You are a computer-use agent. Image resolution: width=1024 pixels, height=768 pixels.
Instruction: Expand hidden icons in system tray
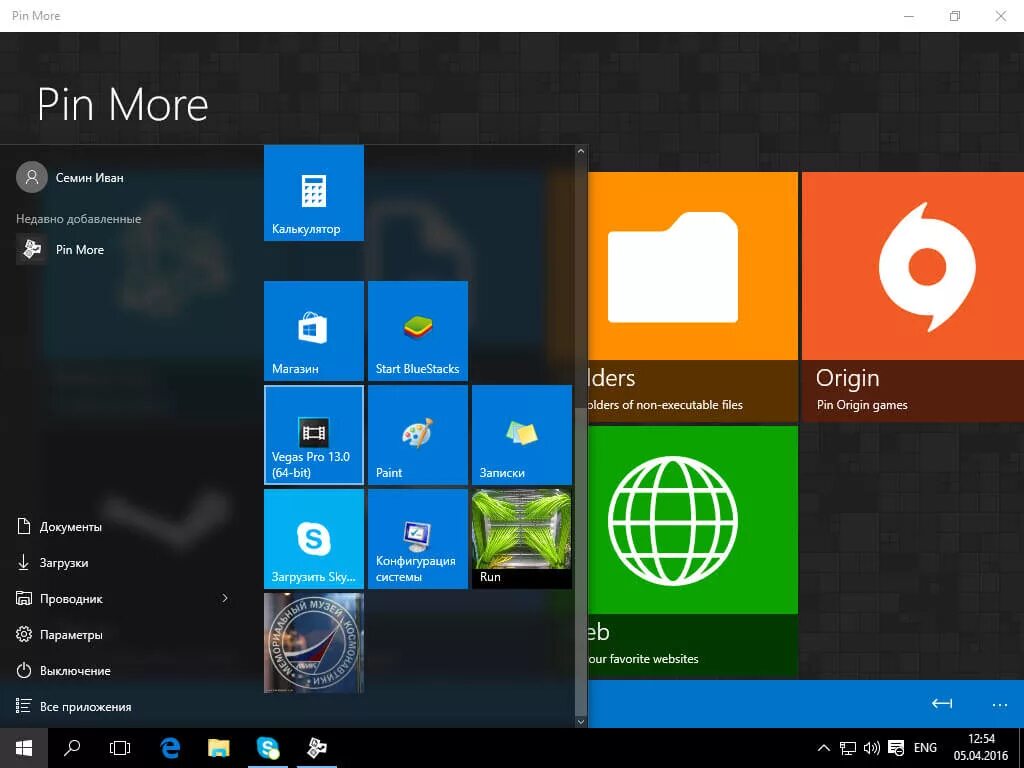pos(822,747)
